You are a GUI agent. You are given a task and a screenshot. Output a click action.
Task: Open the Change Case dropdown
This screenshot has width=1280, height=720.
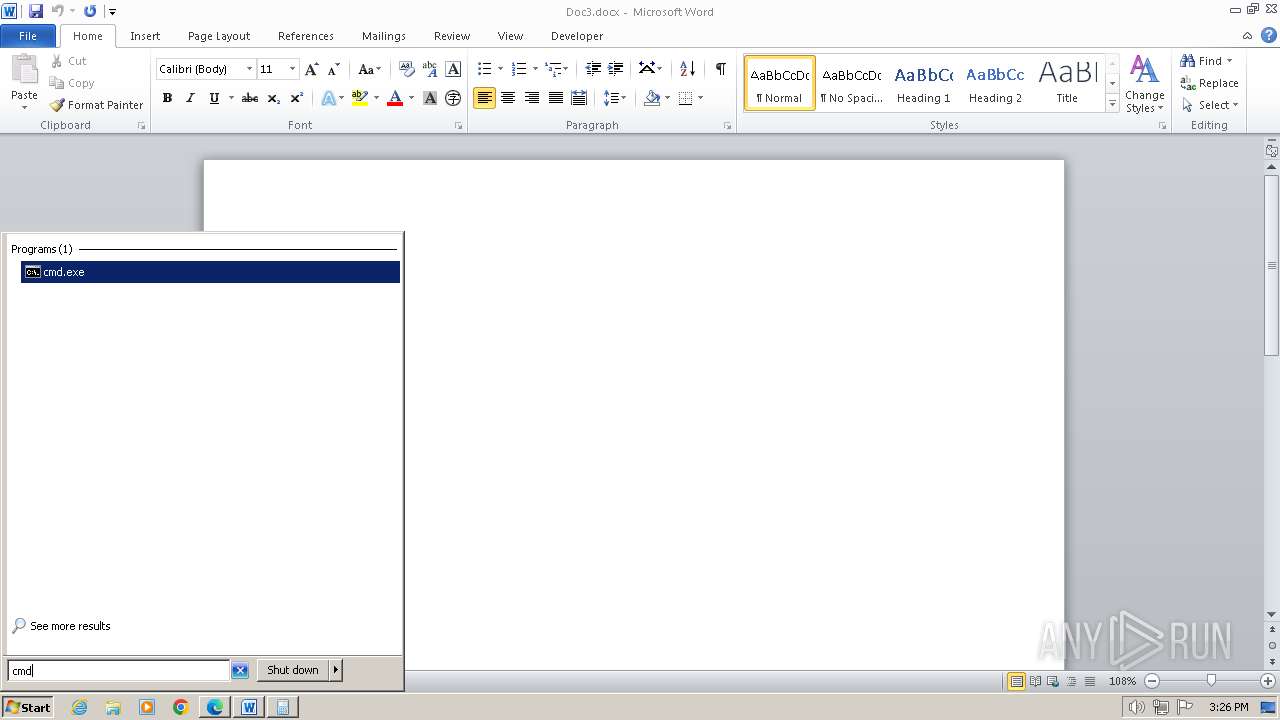coord(369,69)
